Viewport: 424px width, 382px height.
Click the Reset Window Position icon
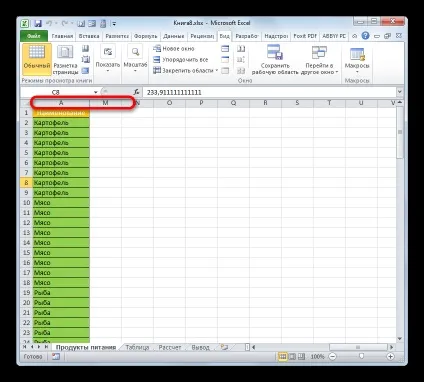pos(241,71)
